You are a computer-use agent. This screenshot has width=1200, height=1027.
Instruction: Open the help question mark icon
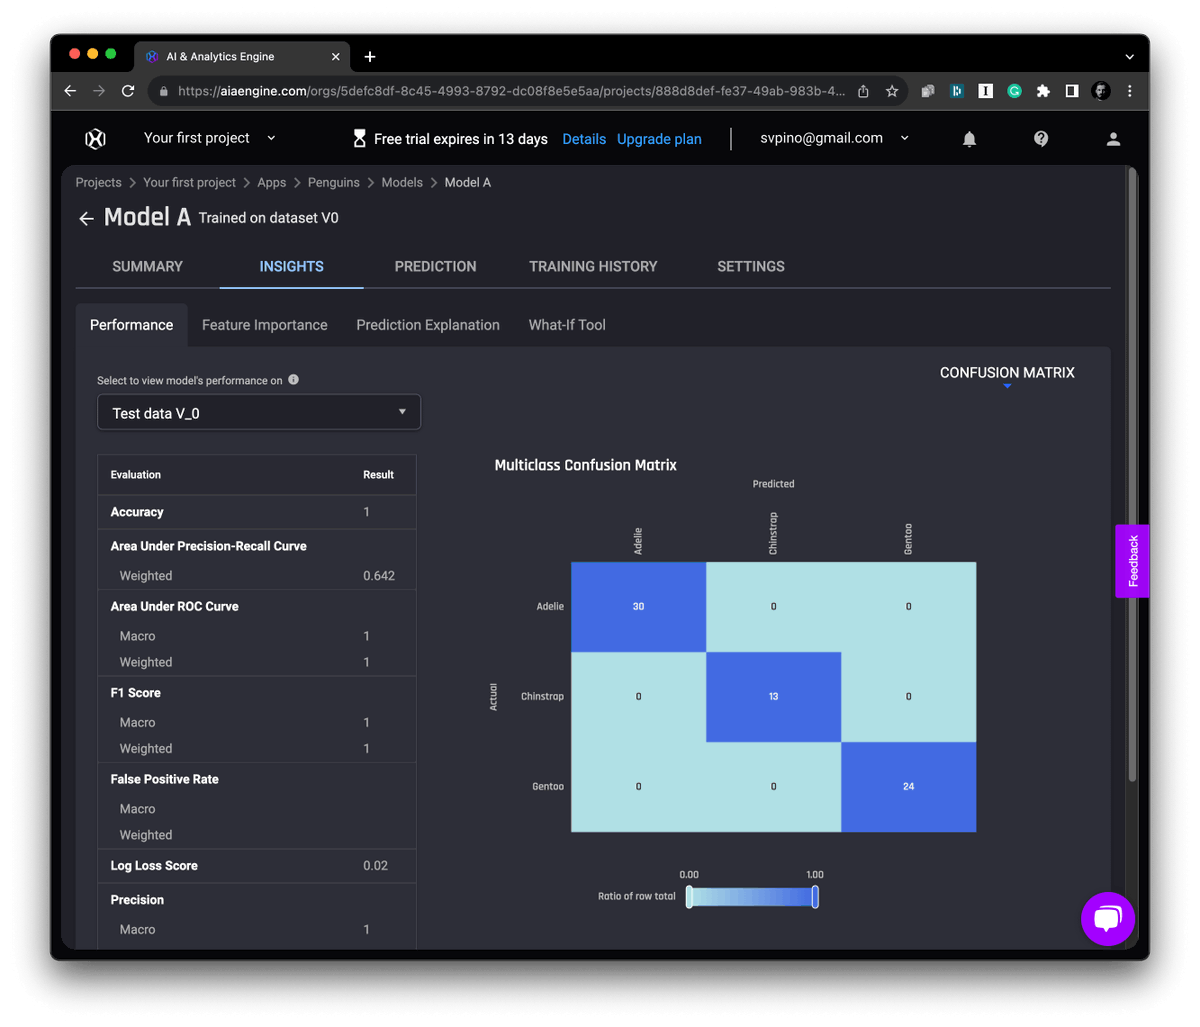[1041, 139]
